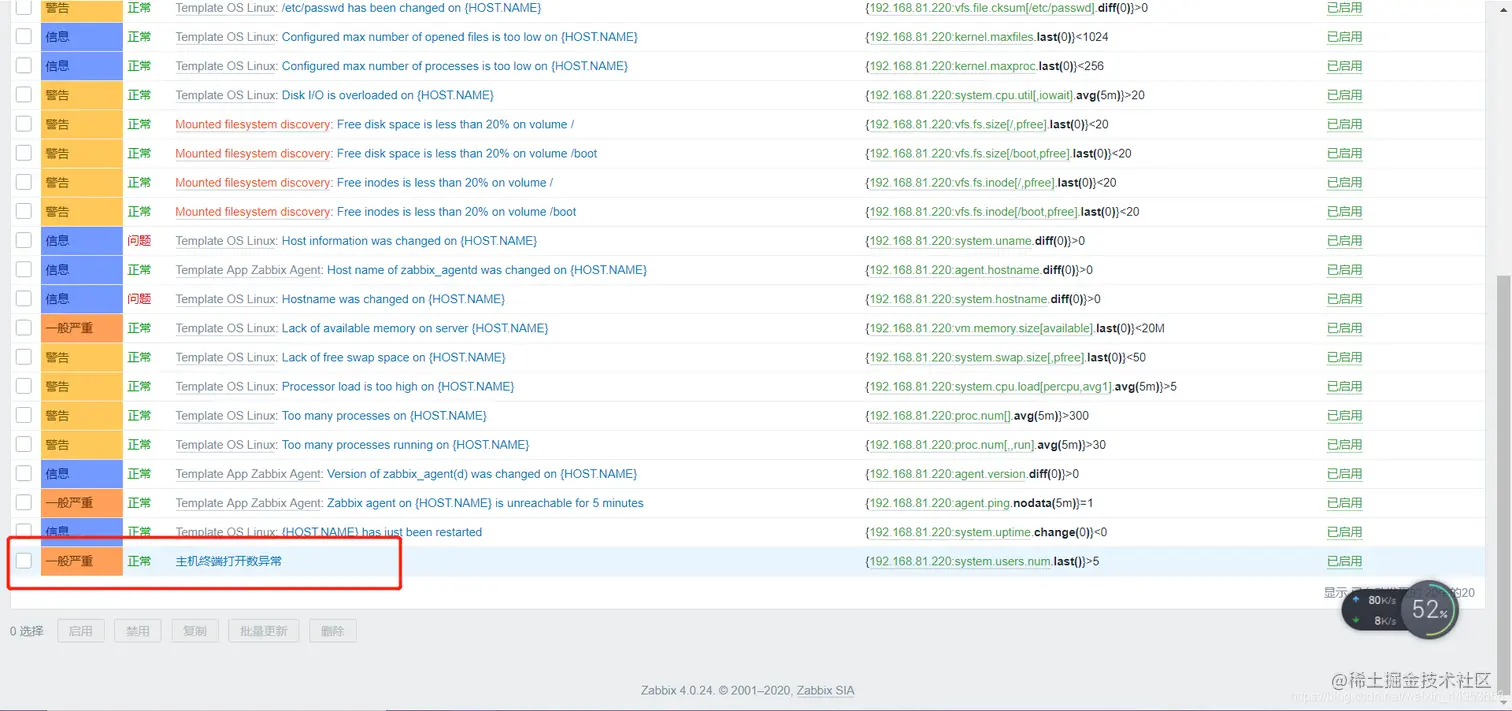Open item link system.cpu.load[percpu,avg1] expression
This screenshot has width=1512, height=711.
[x=990, y=386]
